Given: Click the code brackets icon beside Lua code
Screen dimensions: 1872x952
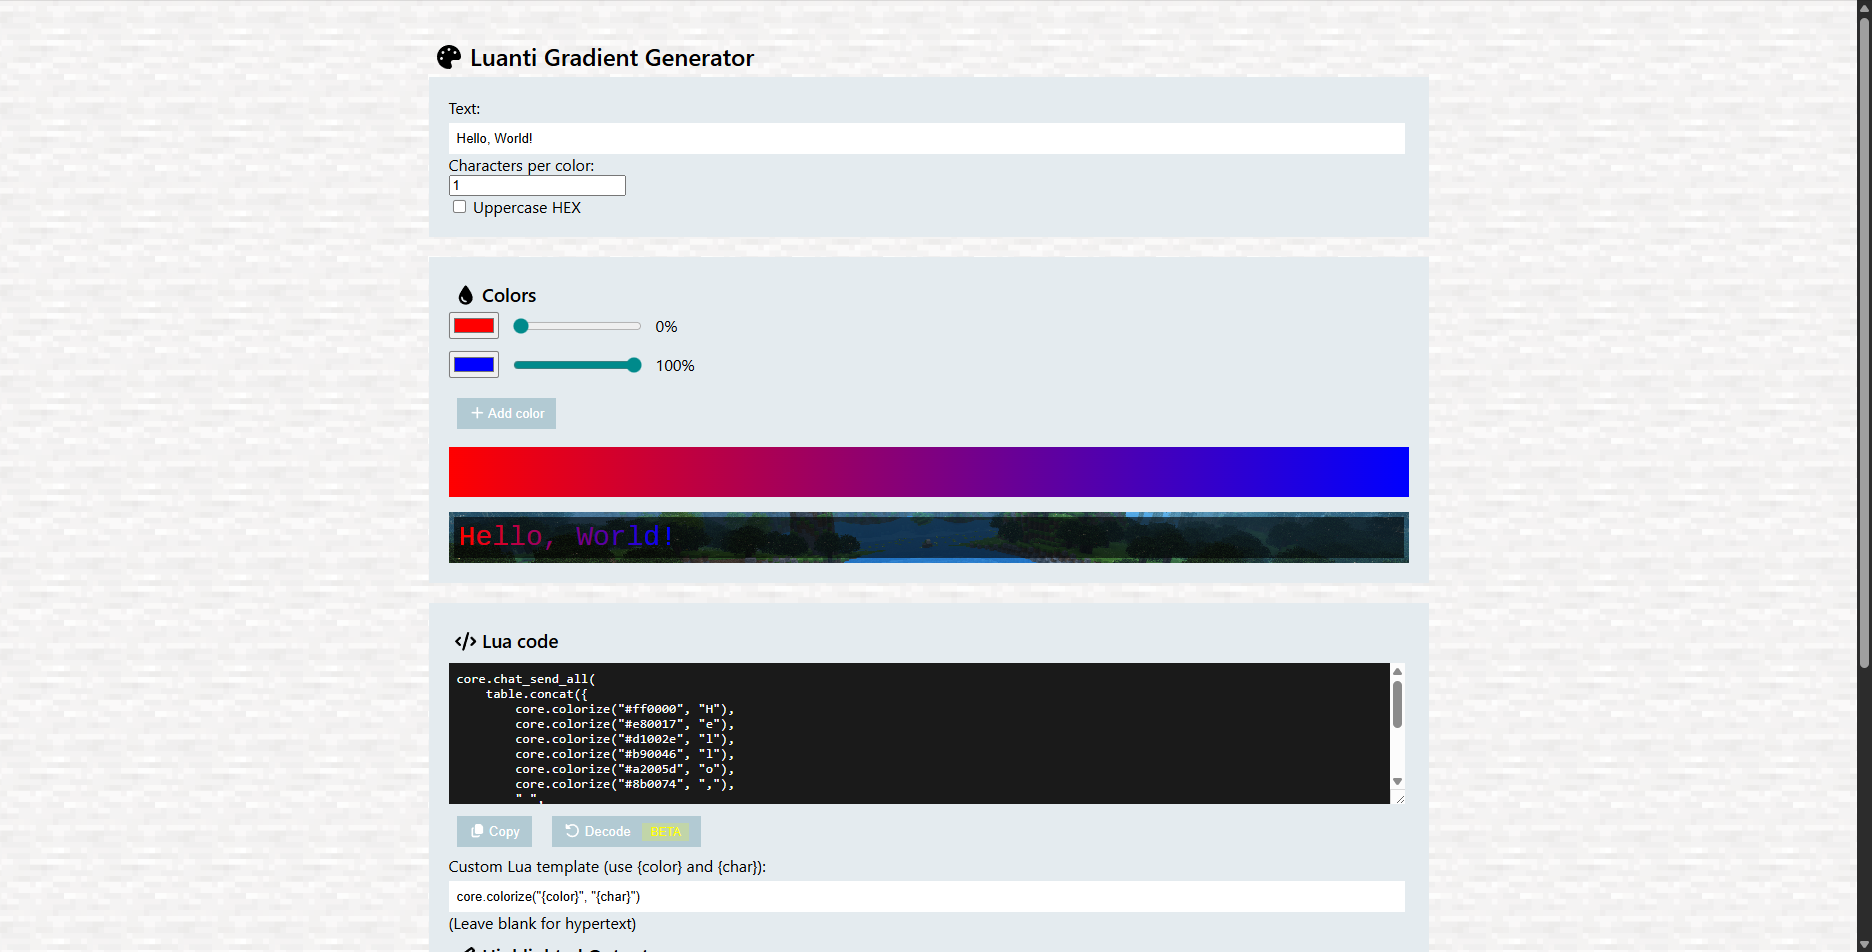Looking at the screenshot, I should pyautogui.click(x=465, y=642).
